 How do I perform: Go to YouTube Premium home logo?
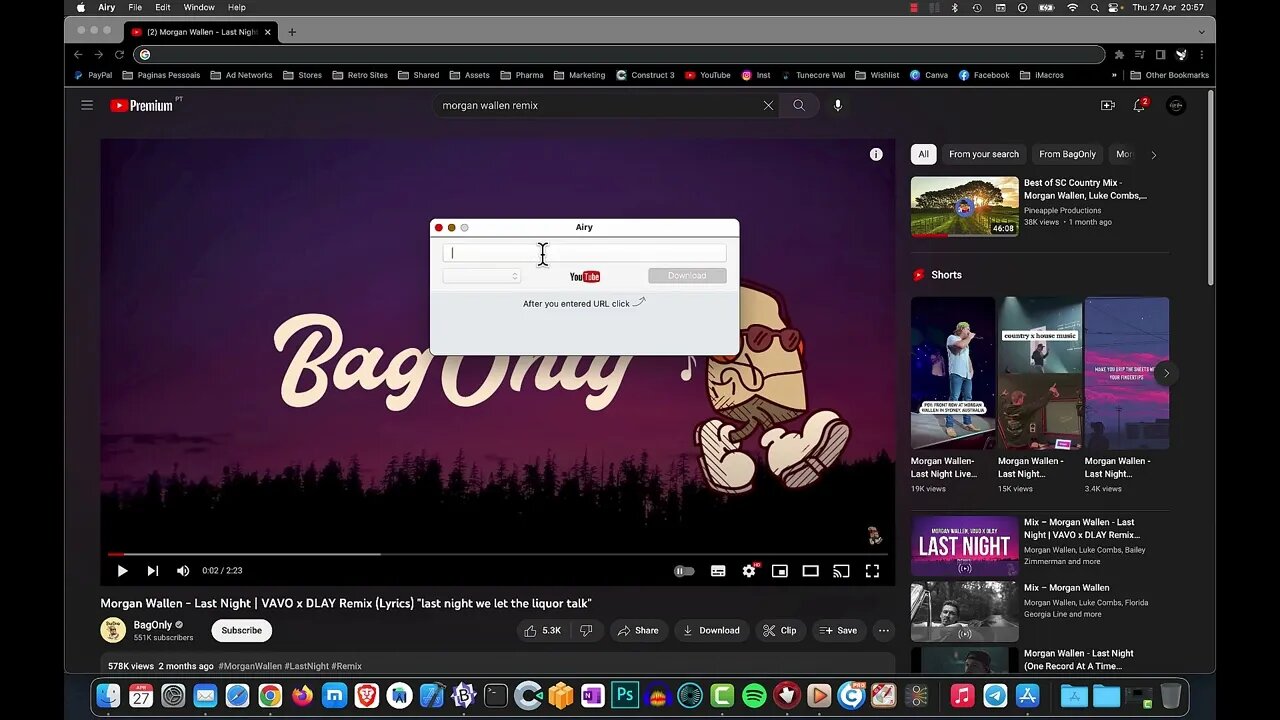pyautogui.click(x=142, y=105)
